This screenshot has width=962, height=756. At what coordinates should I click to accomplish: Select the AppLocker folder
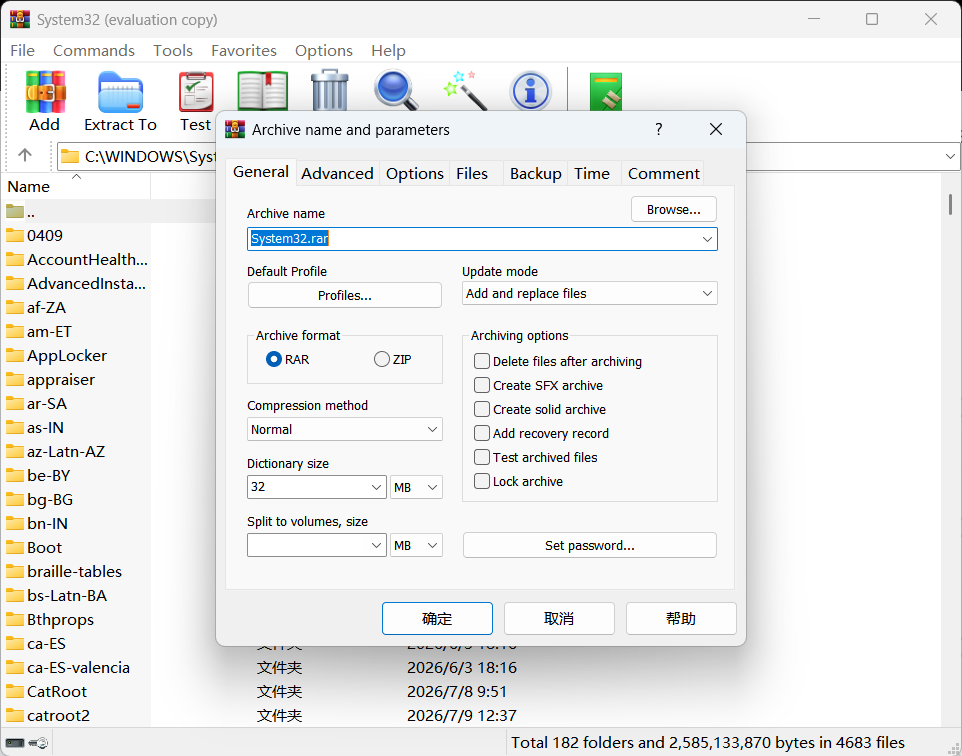(56, 356)
